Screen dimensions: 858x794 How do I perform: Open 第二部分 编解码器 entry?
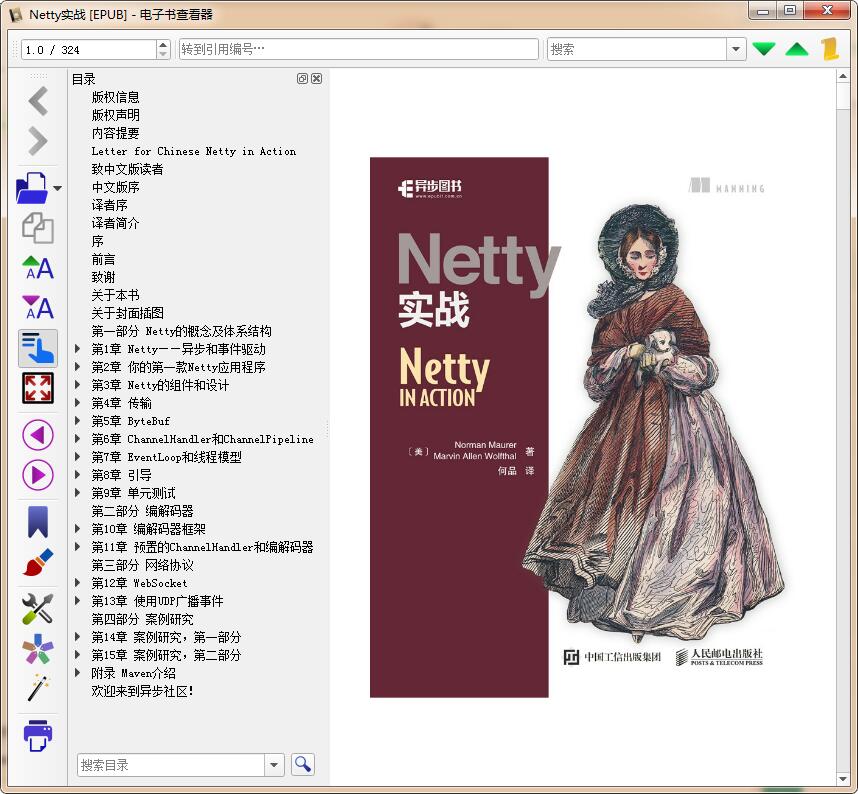(142, 511)
